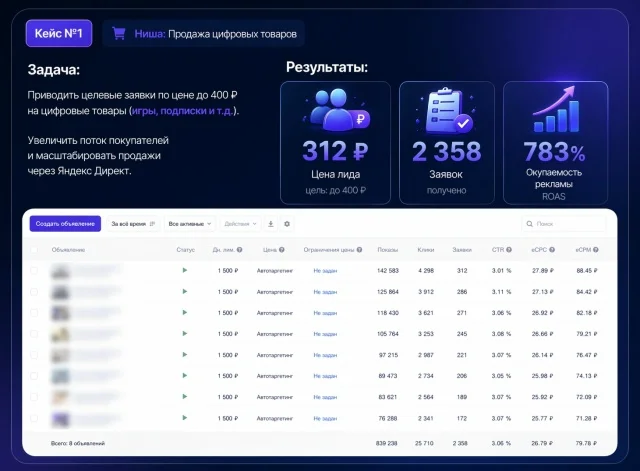
Task: Click the play status icon in the 142 583 row
Action: point(185,270)
